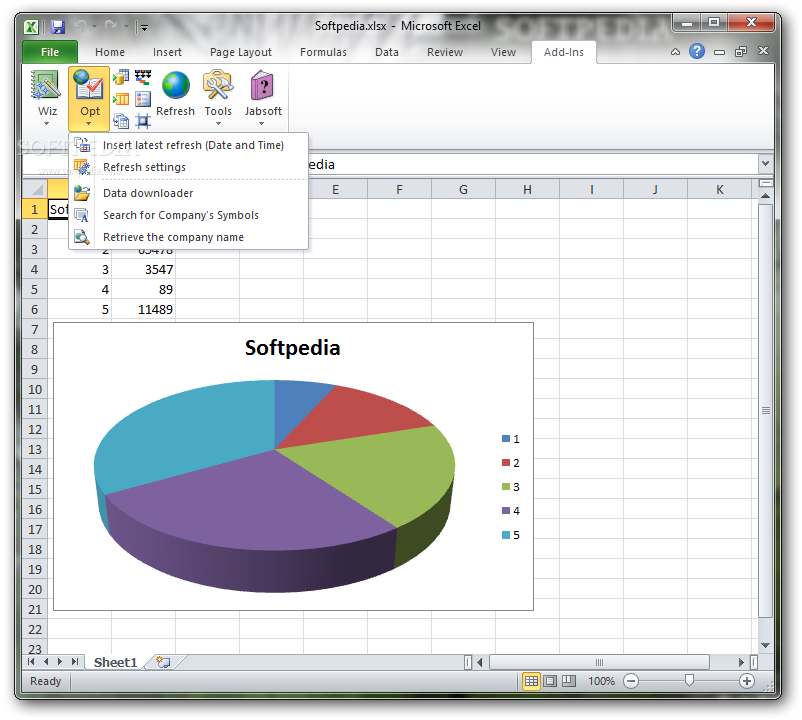
Task: Open the Page Layout ribbon tab
Action: [x=240, y=52]
